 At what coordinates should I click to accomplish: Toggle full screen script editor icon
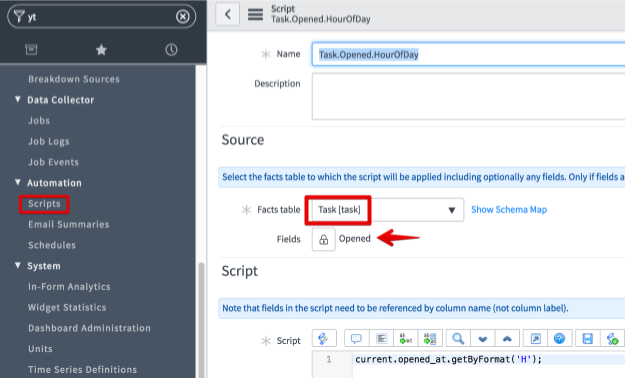pyautogui.click(x=535, y=339)
